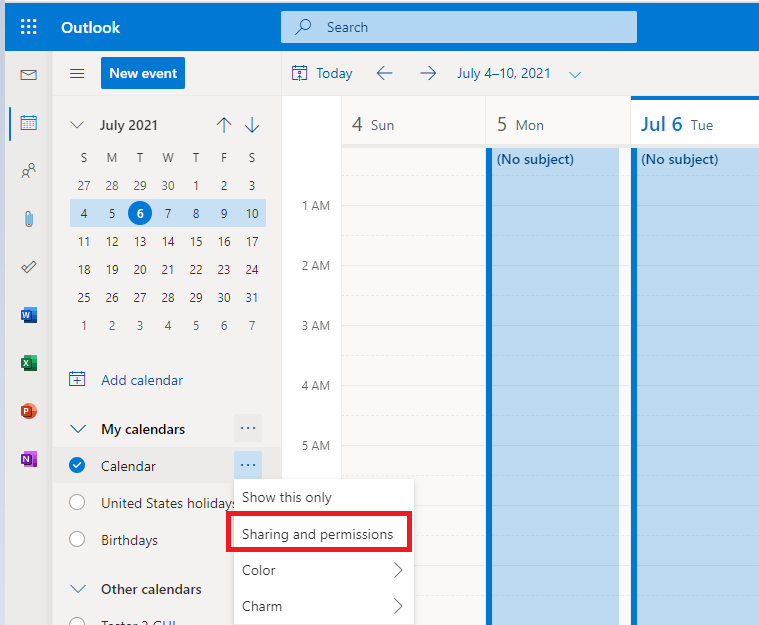759x625 pixels.
Task: Open the app launcher grid
Action: (29, 27)
